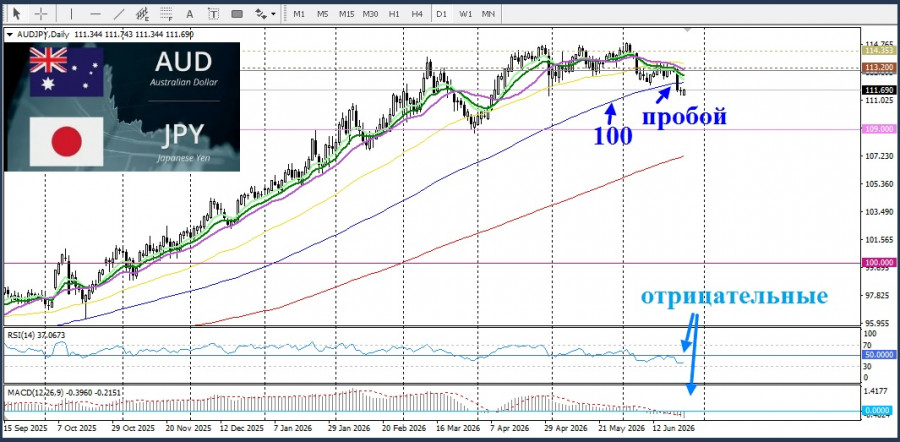Select the W1 weekly timeframe

465,13
